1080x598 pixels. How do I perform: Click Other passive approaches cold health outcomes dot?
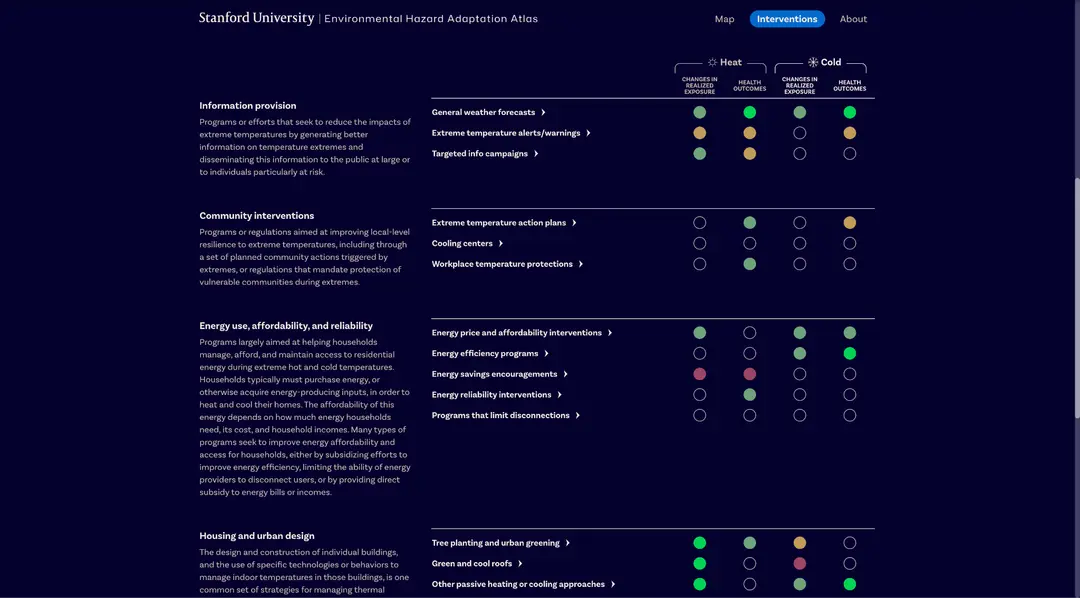click(x=849, y=584)
